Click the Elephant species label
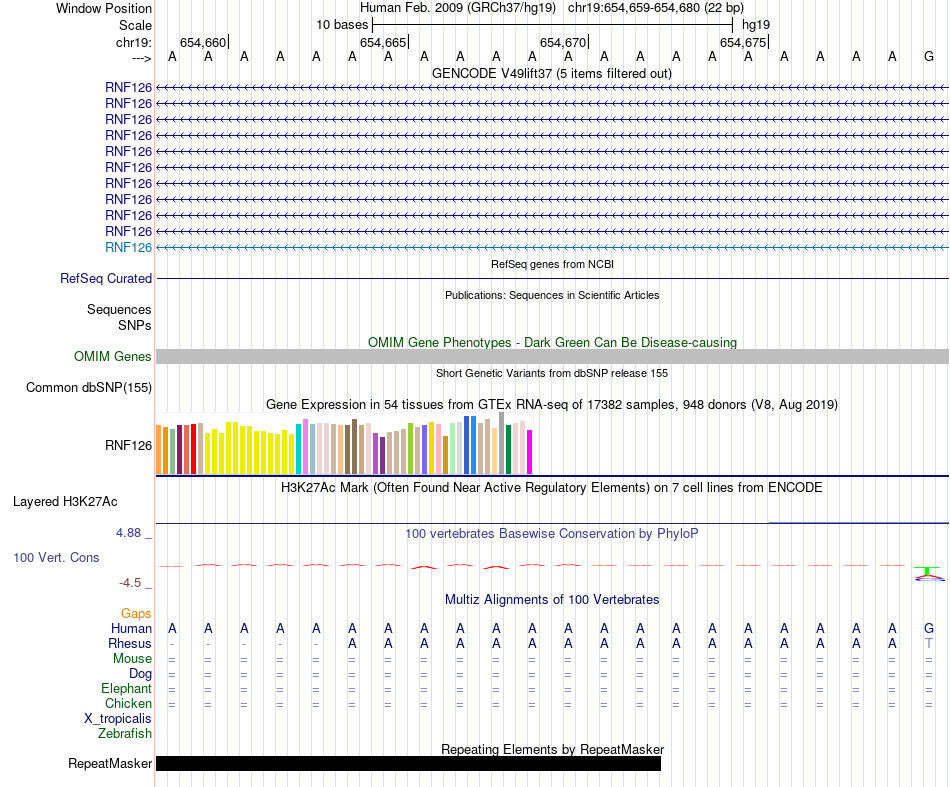 (127, 688)
